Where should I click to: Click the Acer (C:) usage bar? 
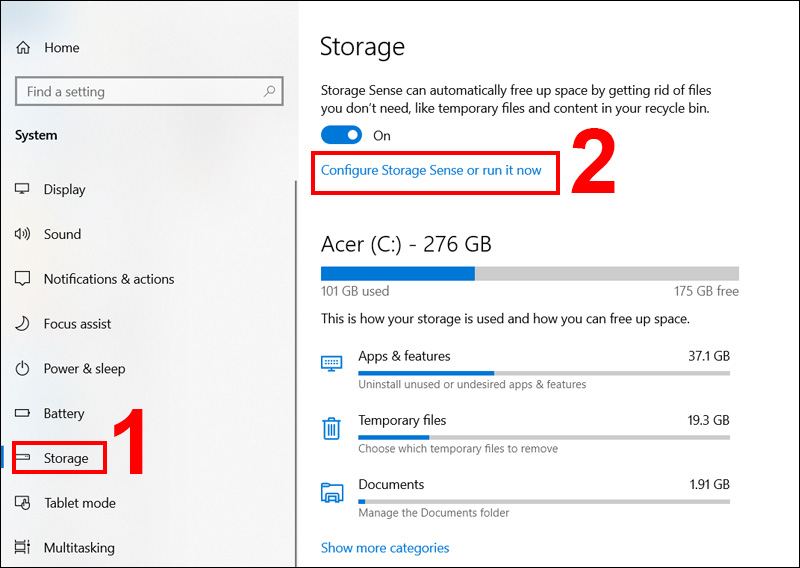[x=529, y=273]
